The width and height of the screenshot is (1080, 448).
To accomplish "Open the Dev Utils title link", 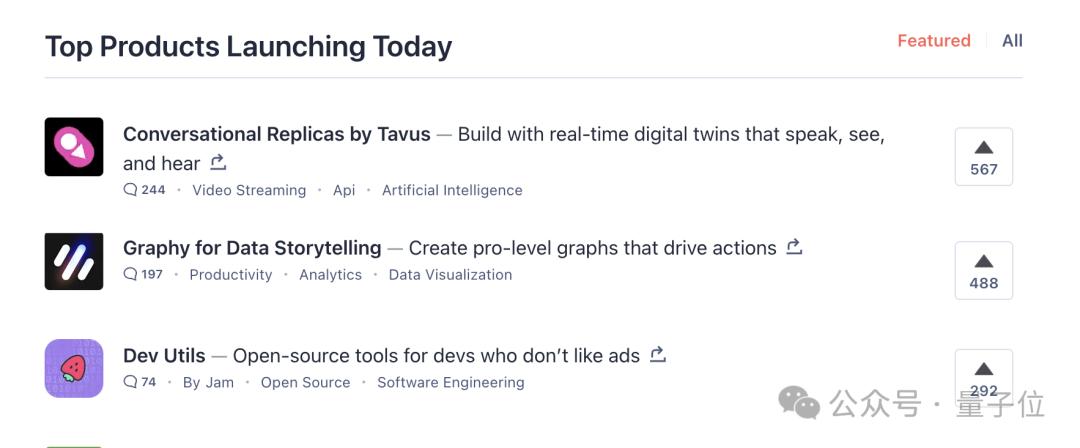I will (x=164, y=355).
